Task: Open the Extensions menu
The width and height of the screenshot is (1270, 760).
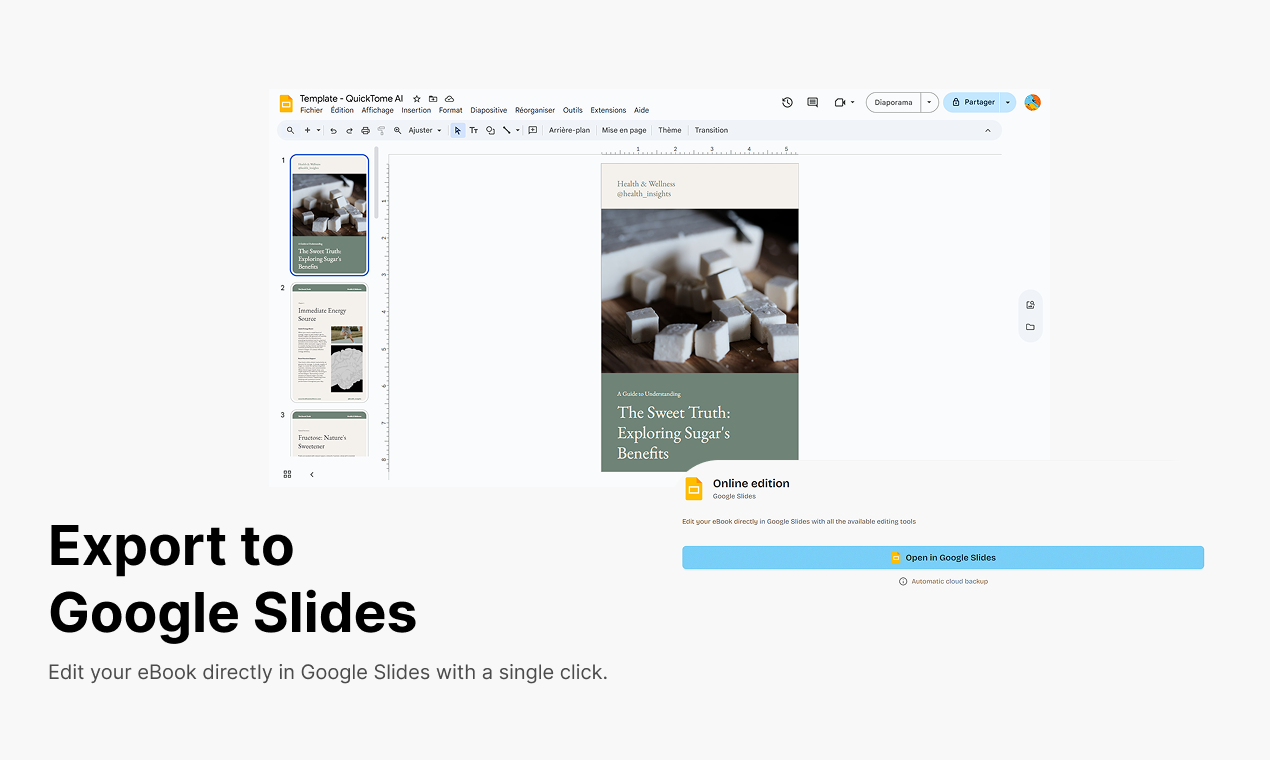Action: tap(608, 110)
